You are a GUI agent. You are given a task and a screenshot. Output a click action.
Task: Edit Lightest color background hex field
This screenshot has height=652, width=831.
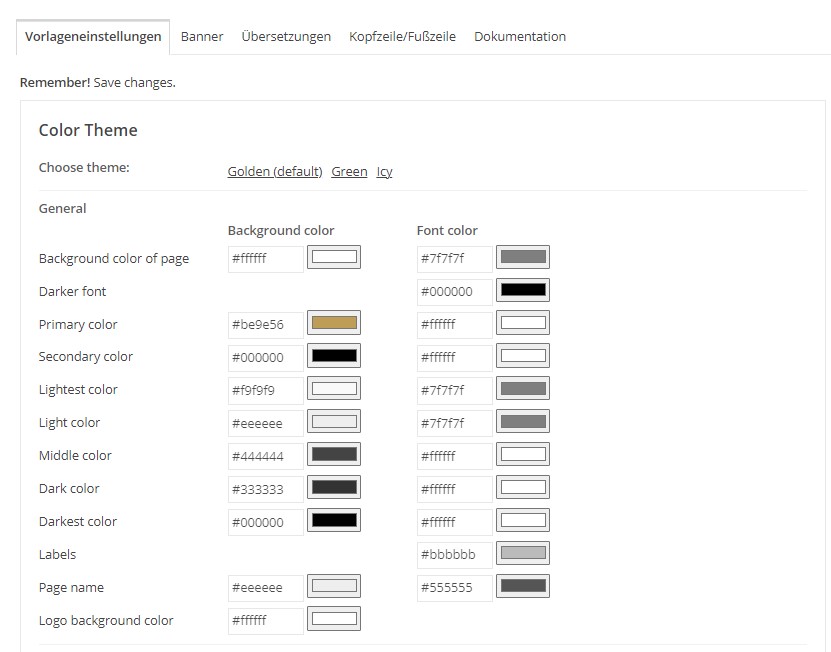266,390
